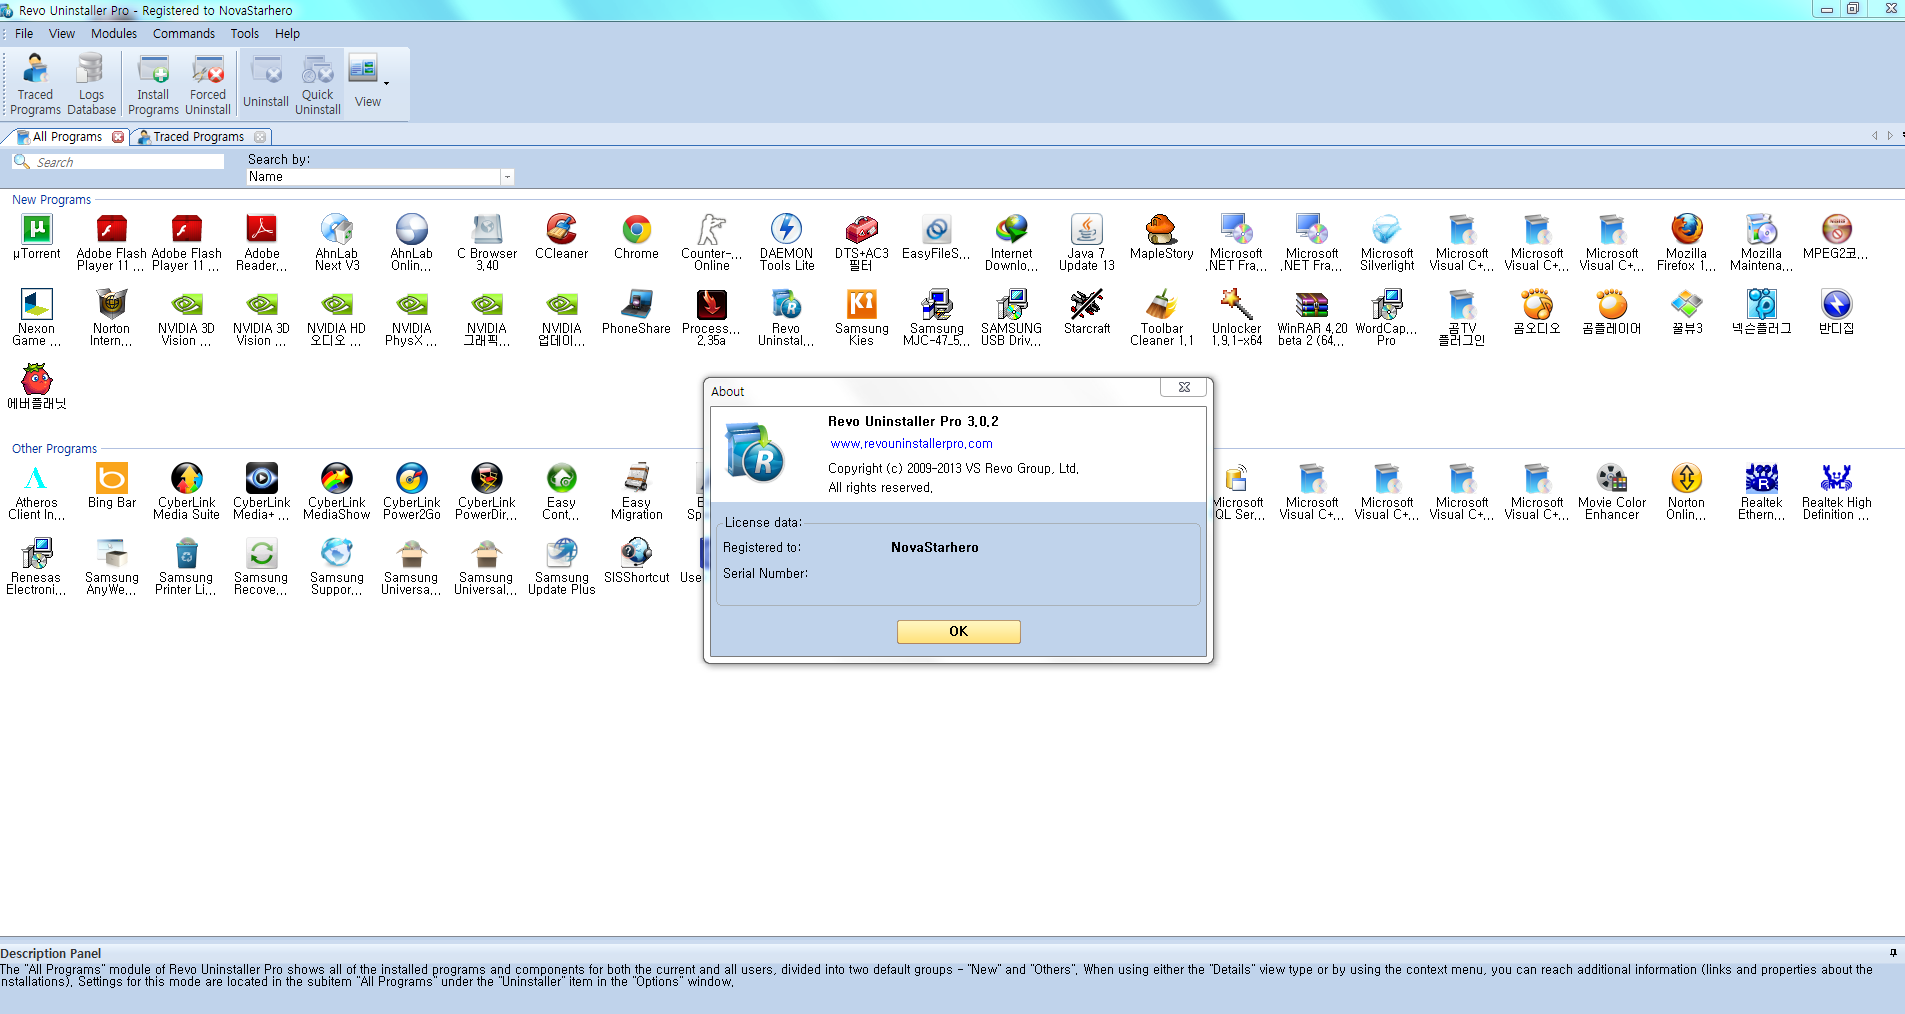Open the Commands menu
1905x1014 pixels.
point(184,33)
